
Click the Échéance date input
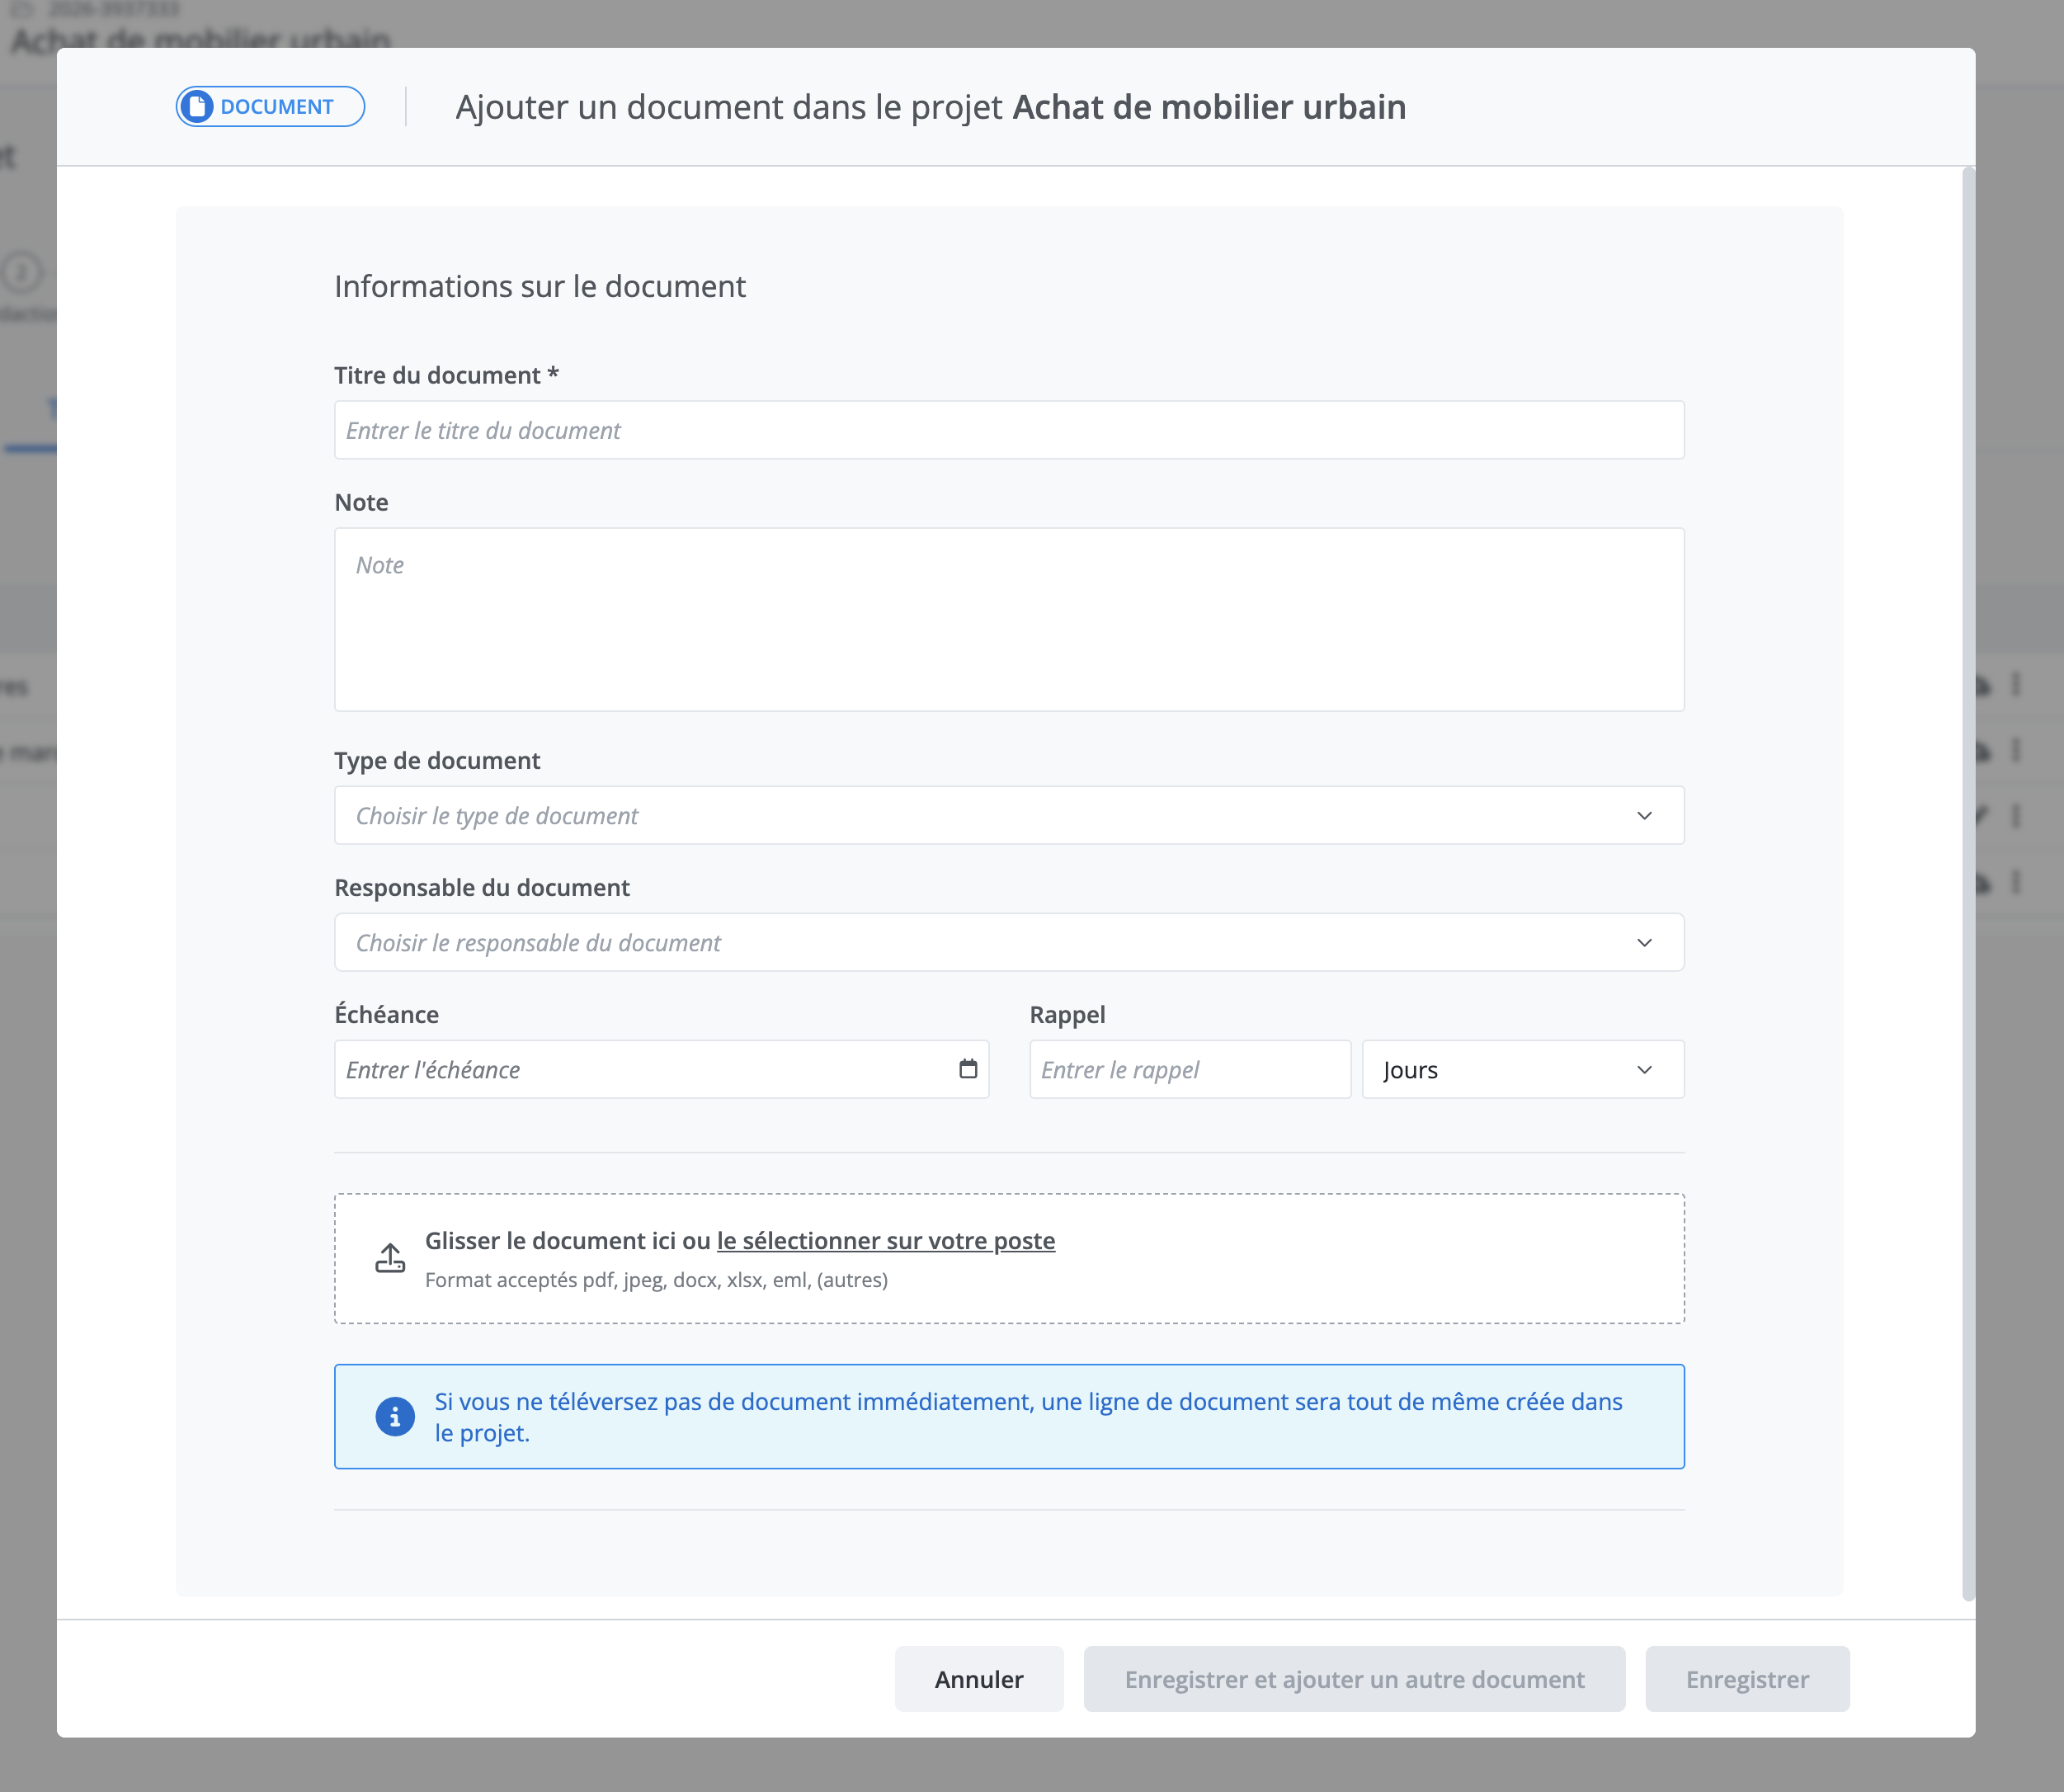661,1069
